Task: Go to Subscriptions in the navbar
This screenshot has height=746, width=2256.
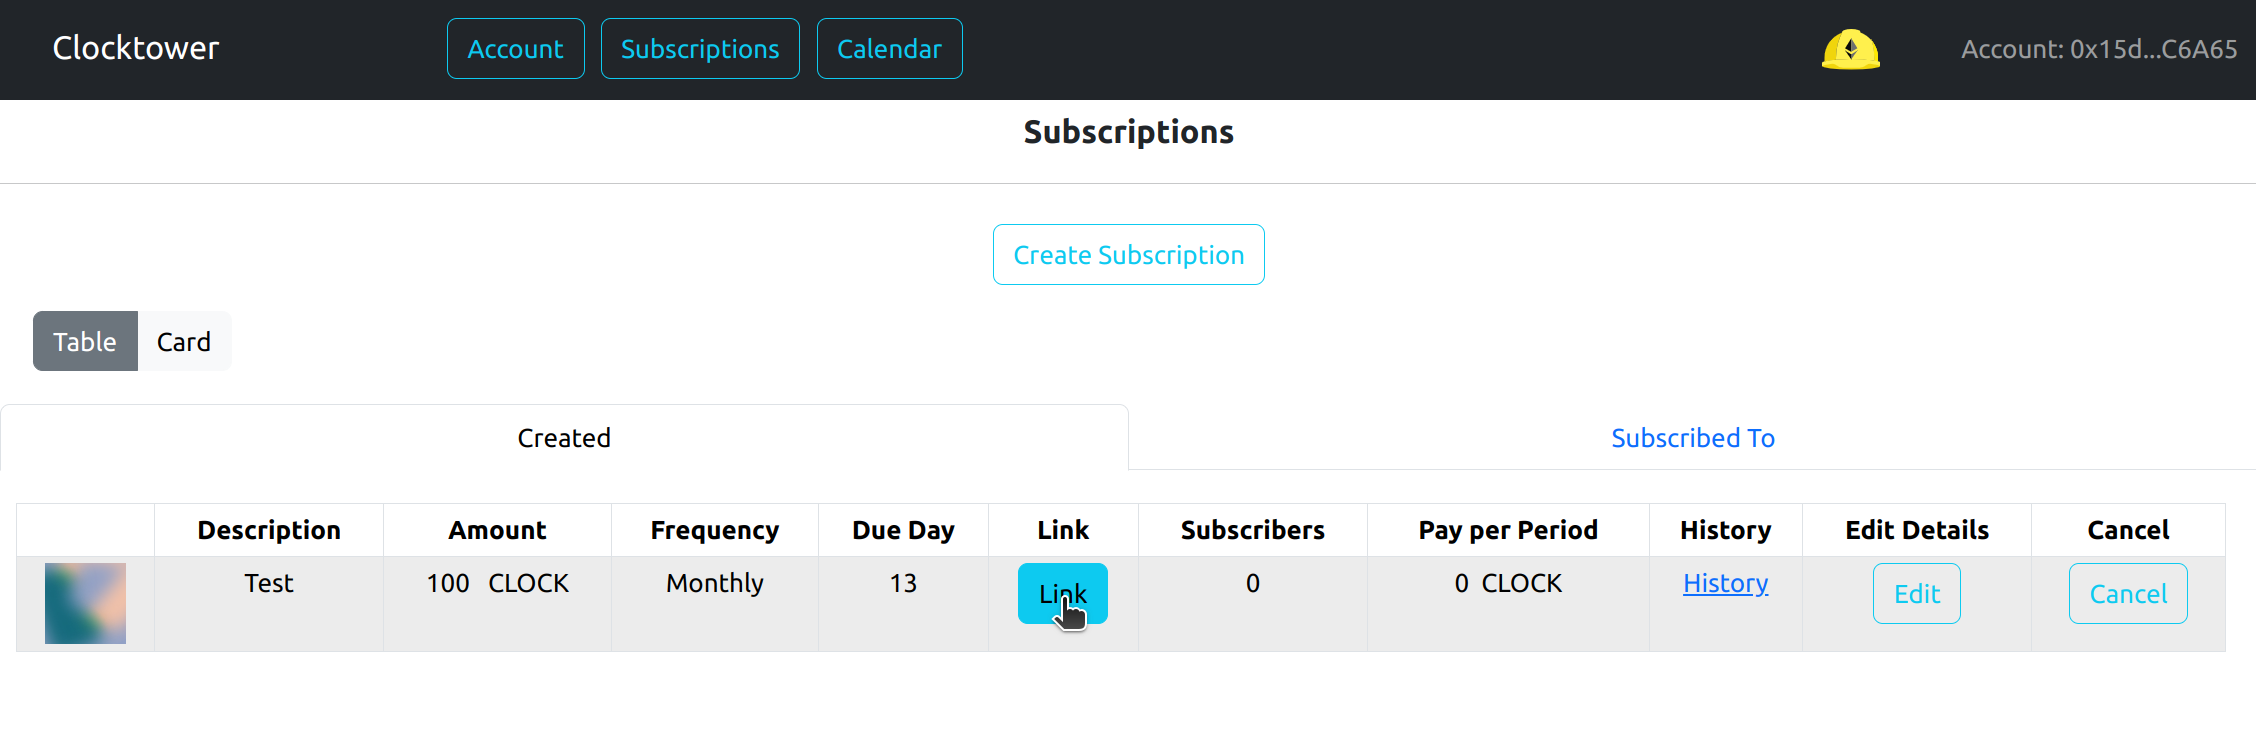Action: click(700, 49)
